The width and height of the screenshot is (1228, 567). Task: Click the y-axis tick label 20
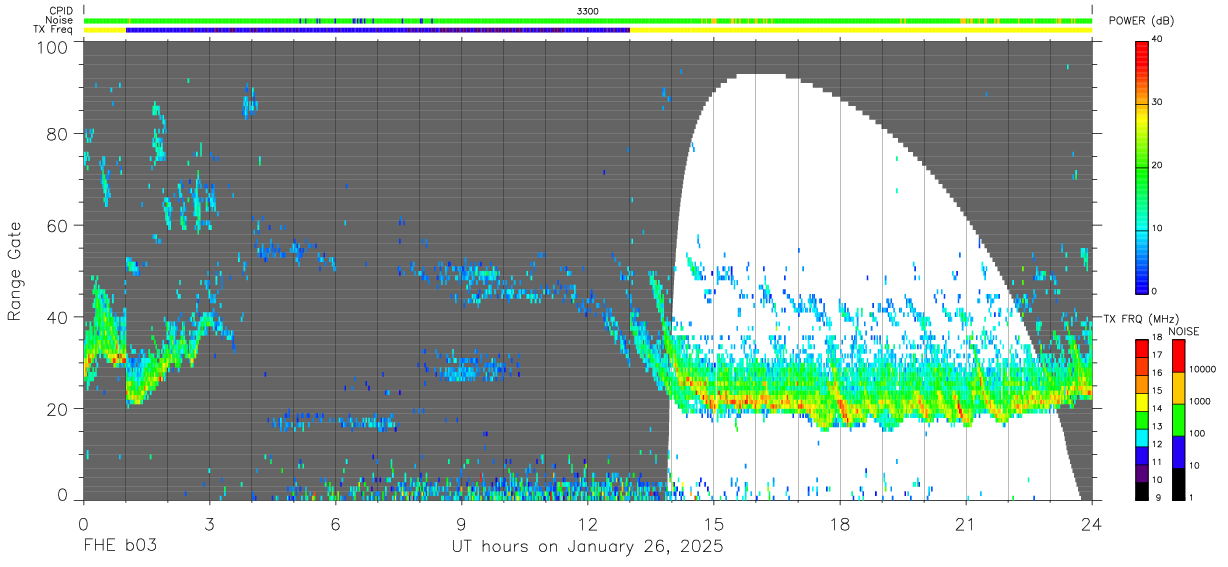[58, 409]
